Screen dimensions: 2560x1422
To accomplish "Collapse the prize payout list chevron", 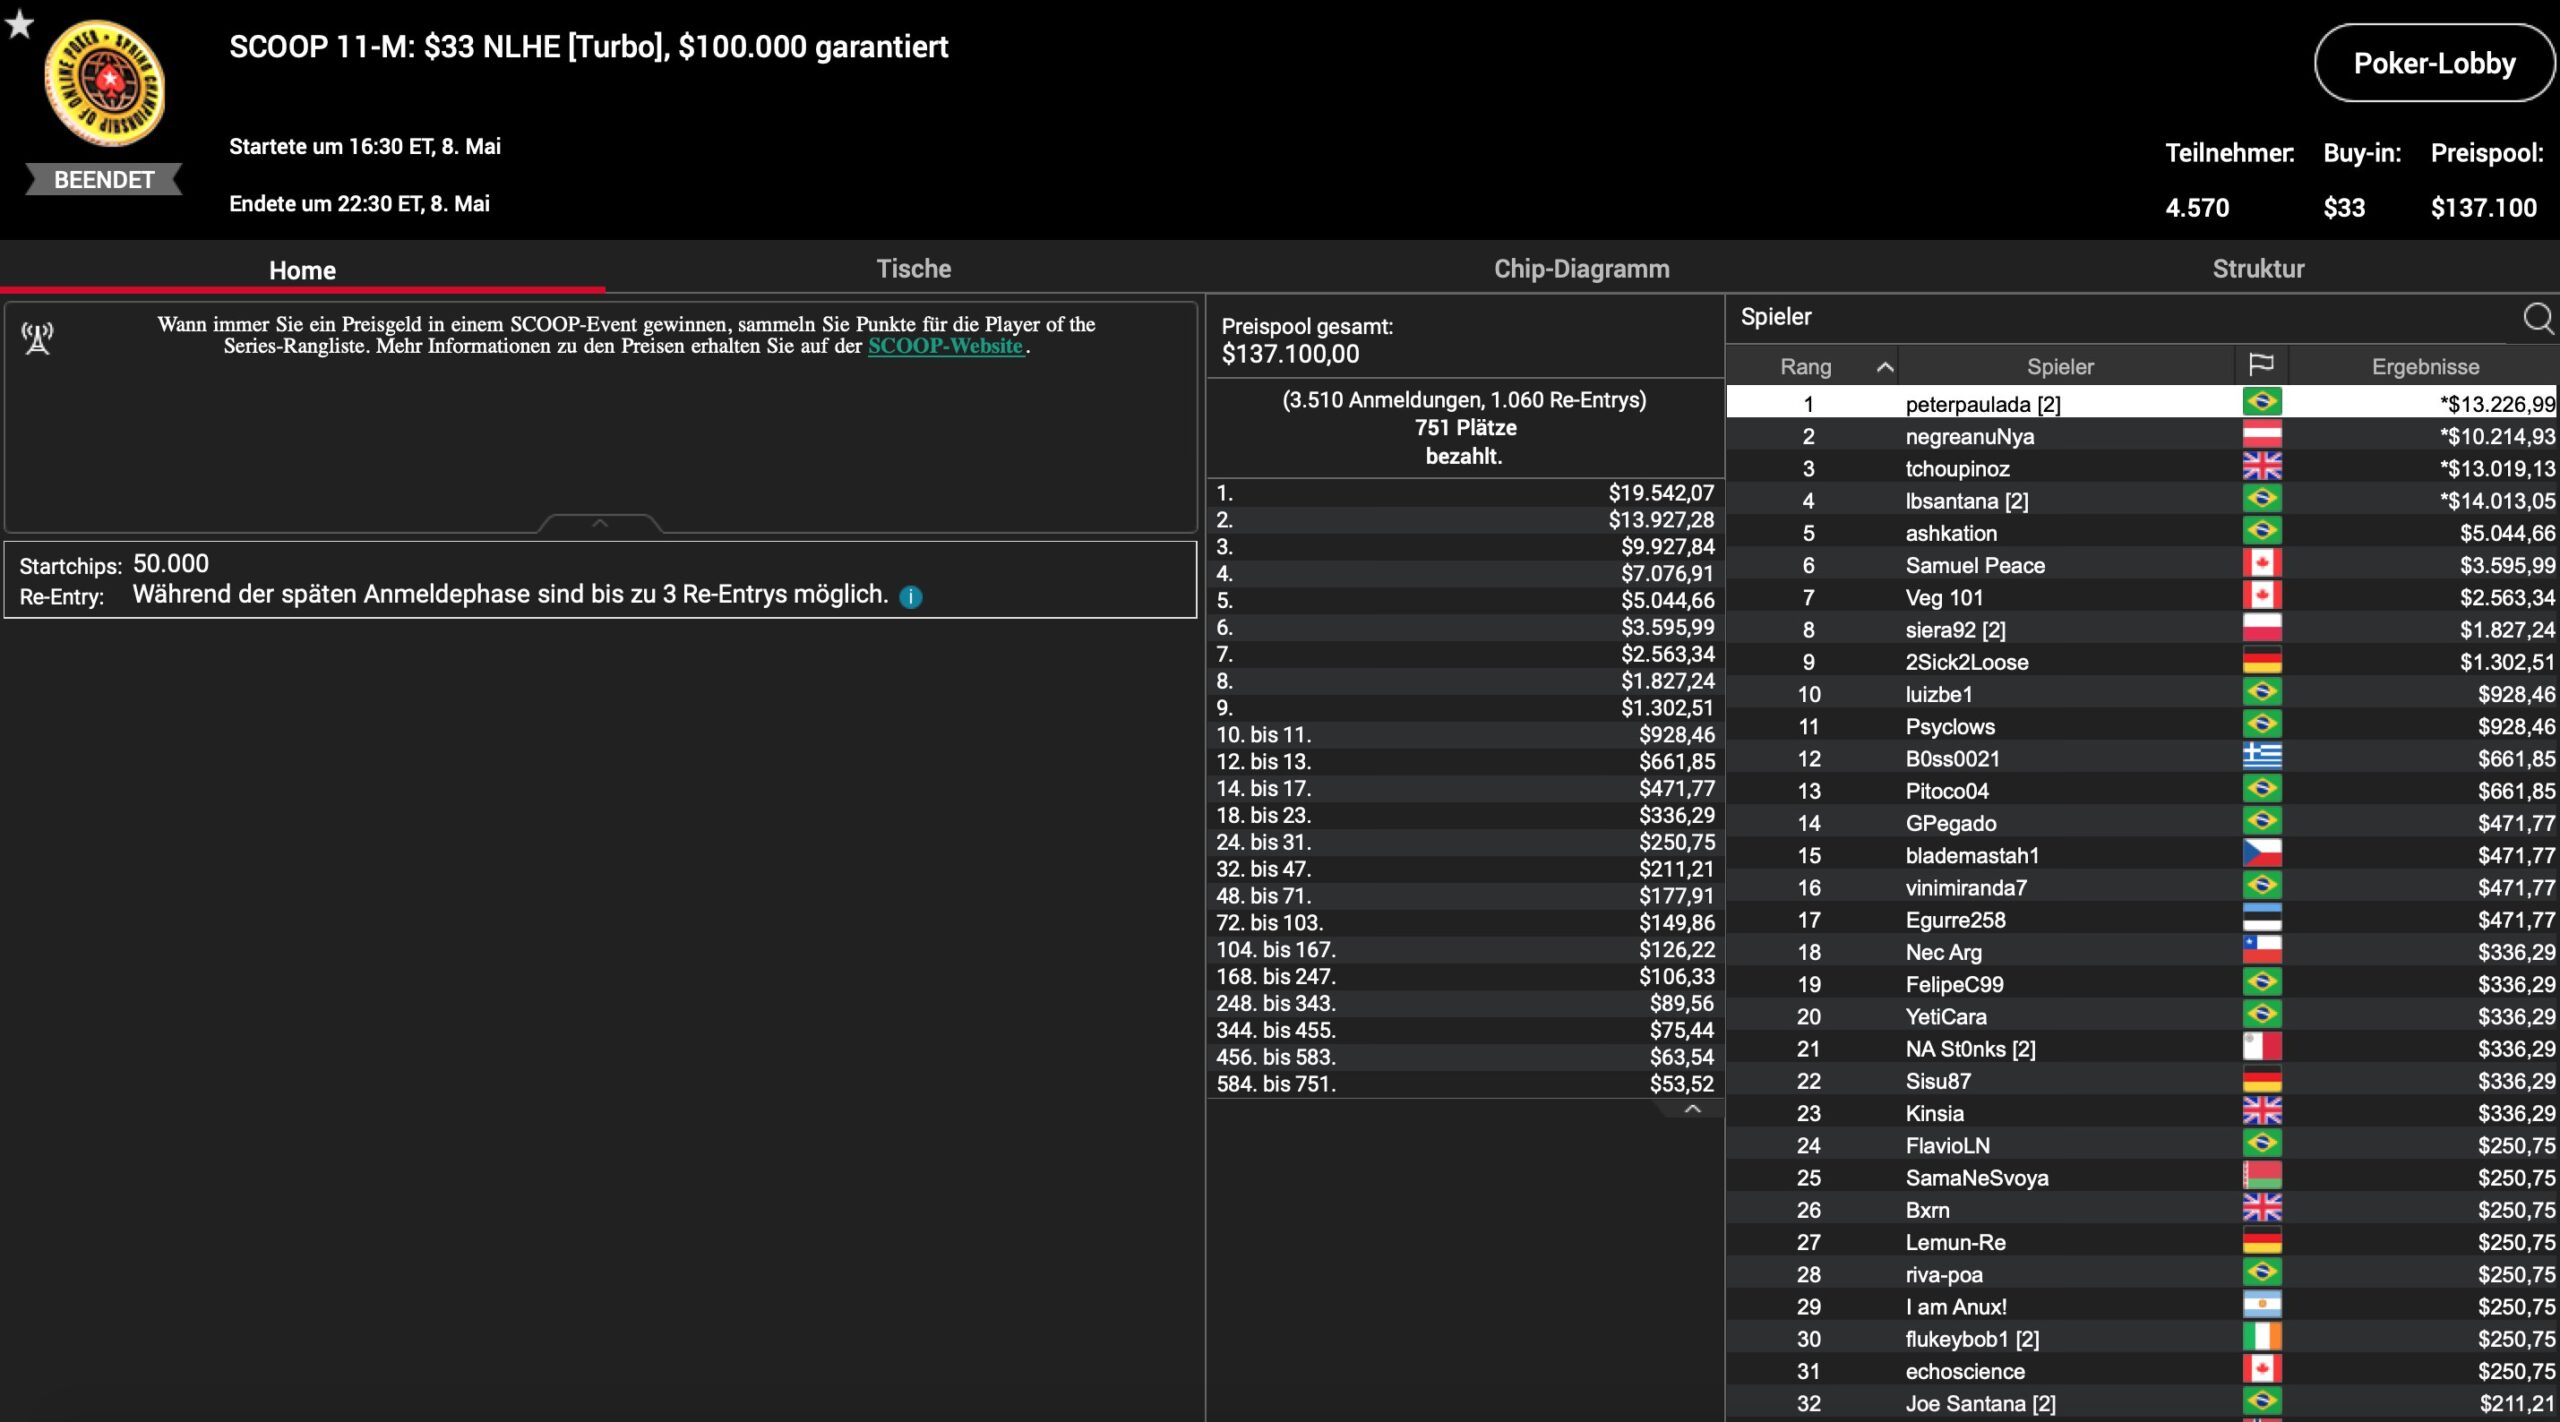I will click(1692, 1109).
